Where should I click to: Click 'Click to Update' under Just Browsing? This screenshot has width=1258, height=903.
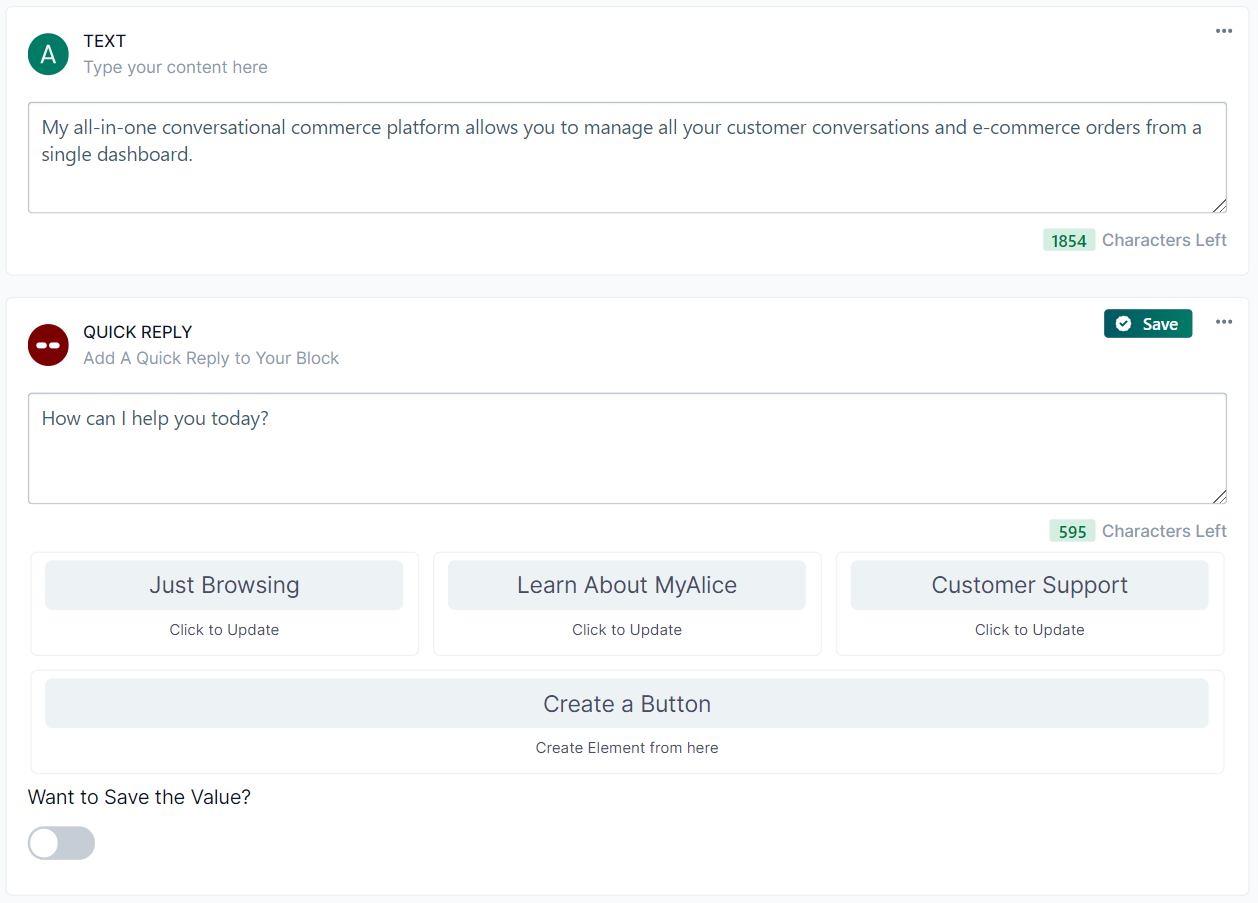click(224, 630)
